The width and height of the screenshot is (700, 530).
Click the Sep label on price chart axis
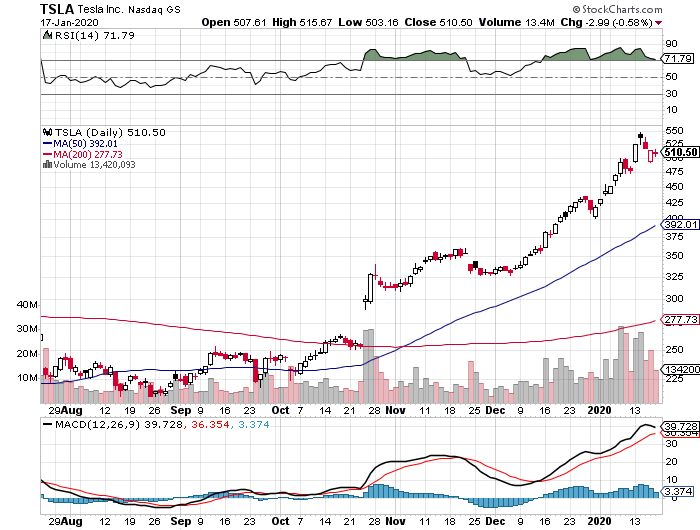(181, 410)
